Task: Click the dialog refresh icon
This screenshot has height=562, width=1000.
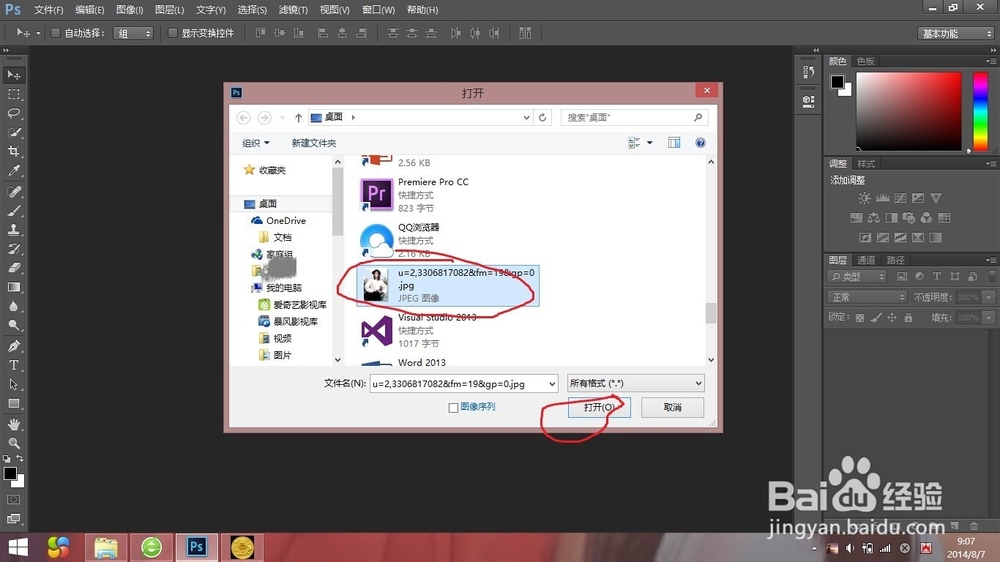Action: click(543, 117)
